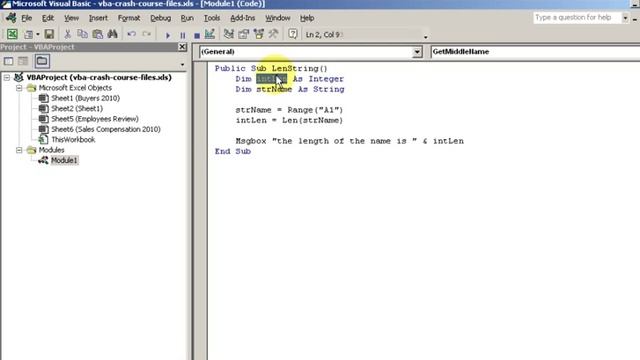Image resolution: width=640 pixels, height=360 pixels.
Task: Open the (General) object dropdown
Action: (x=417, y=52)
